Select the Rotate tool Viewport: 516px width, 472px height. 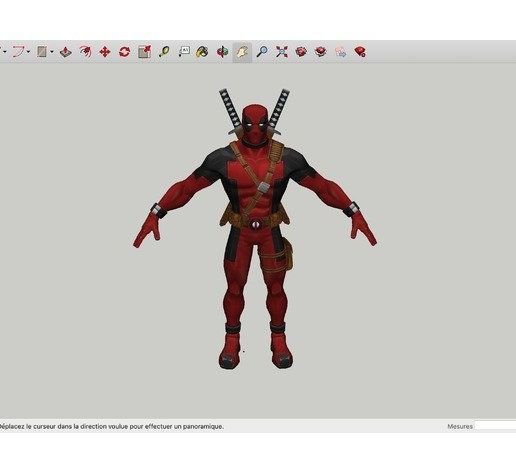point(125,52)
